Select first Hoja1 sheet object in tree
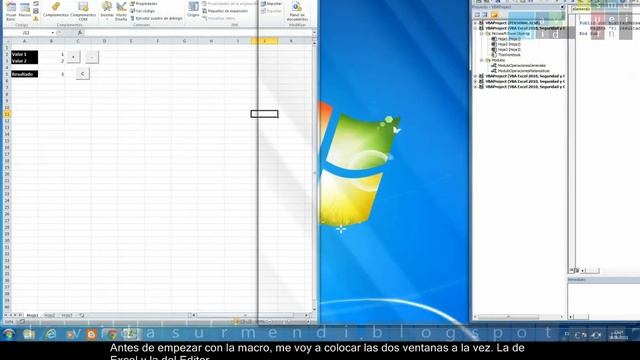This screenshot has width=640, height=360. (x=507, y=39)
